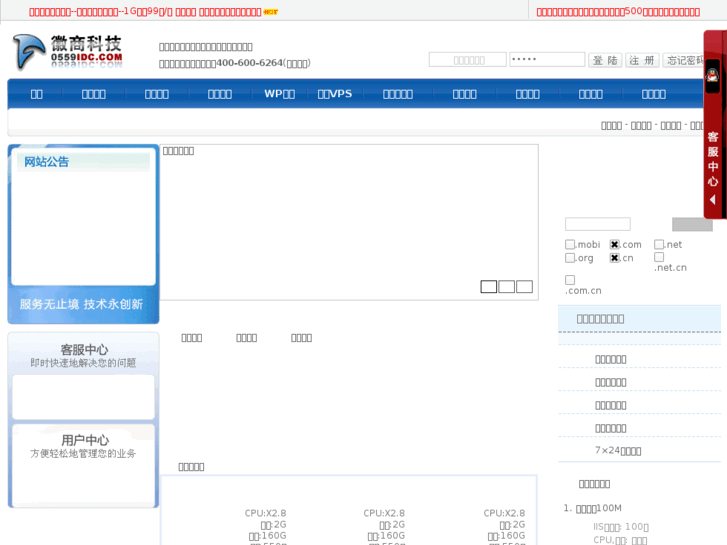Select third slide indicator box in banner
727x545 pixels.
(x=524, y=287)
